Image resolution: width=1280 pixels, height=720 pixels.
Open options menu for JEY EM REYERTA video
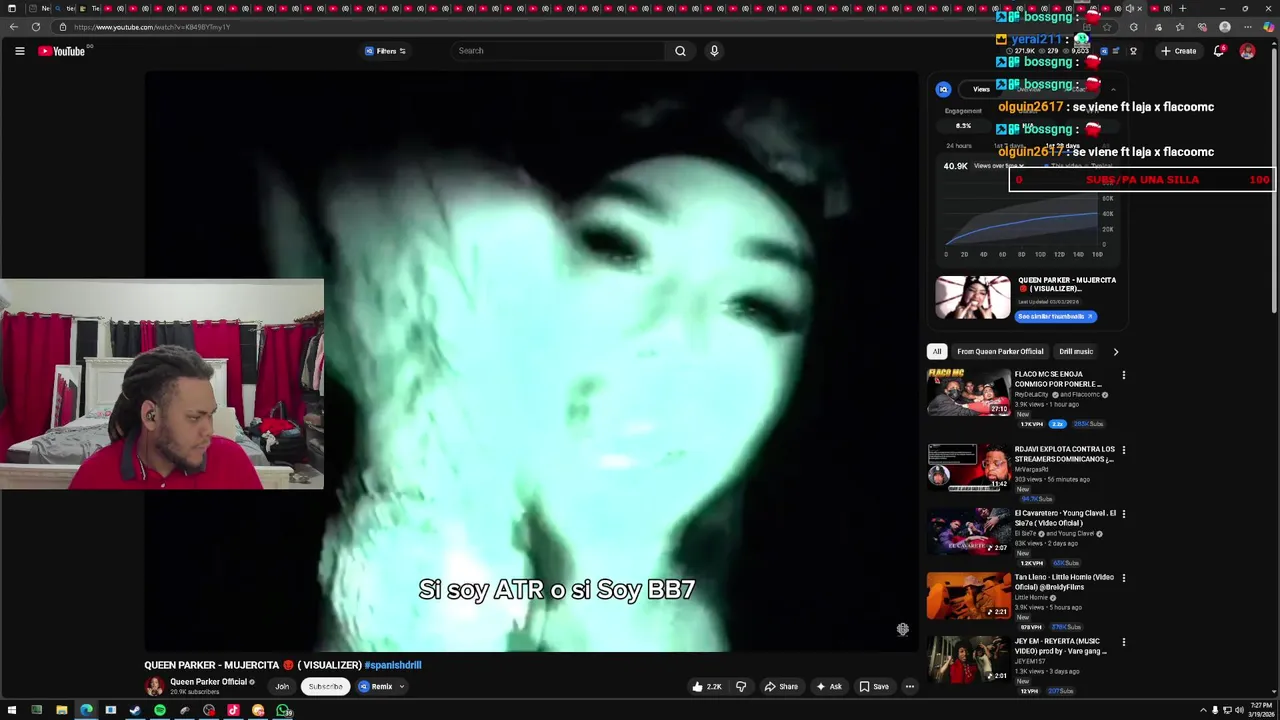pyautogui.click(x=1123, y=642)
